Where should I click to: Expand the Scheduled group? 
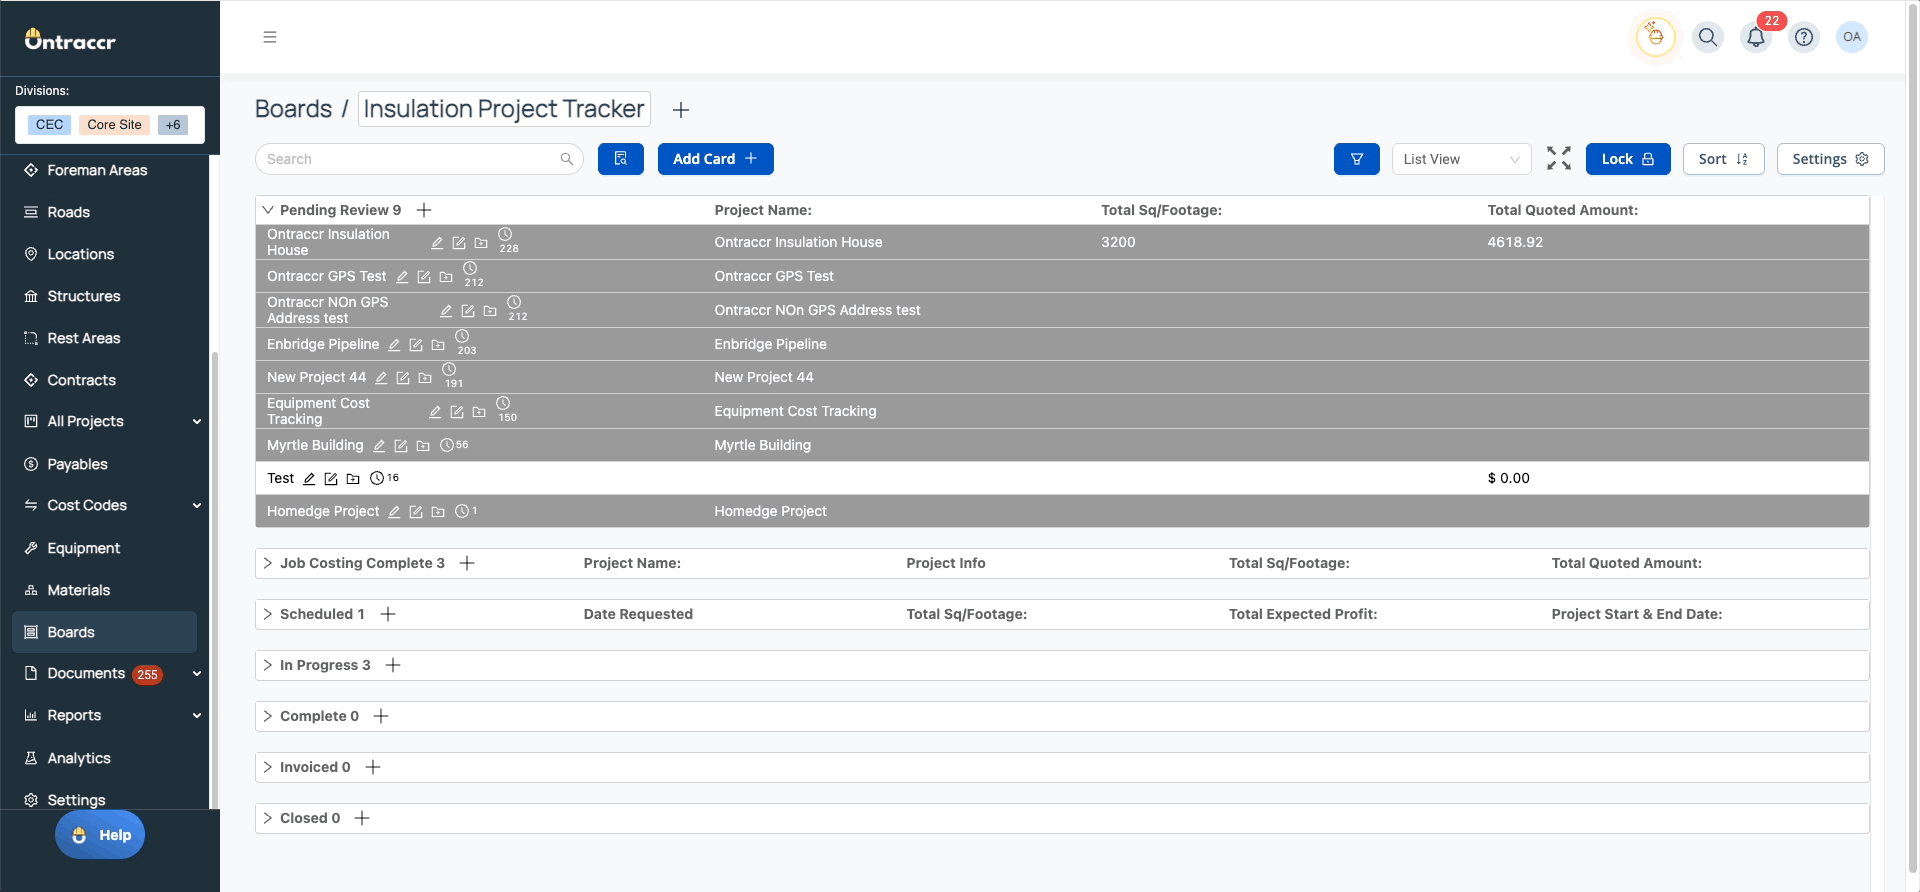pyautogui.click(x=268, y=614)
